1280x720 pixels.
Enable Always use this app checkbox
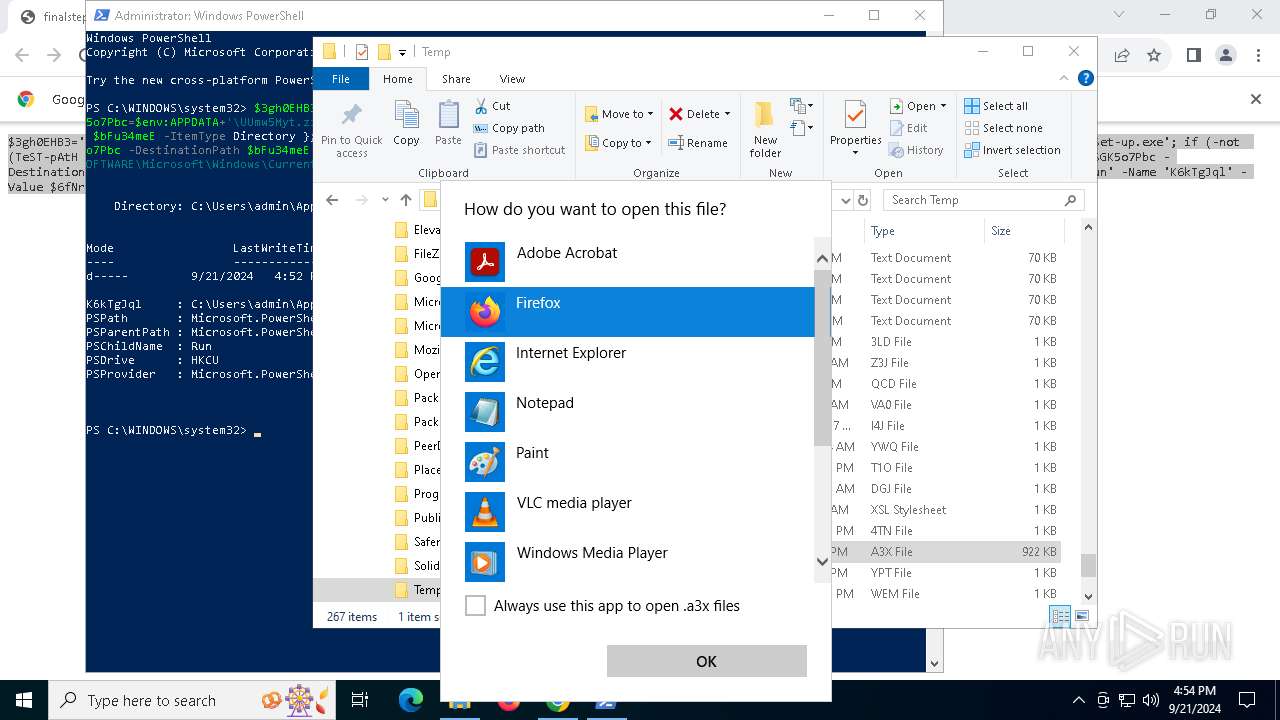click(476, 606)
